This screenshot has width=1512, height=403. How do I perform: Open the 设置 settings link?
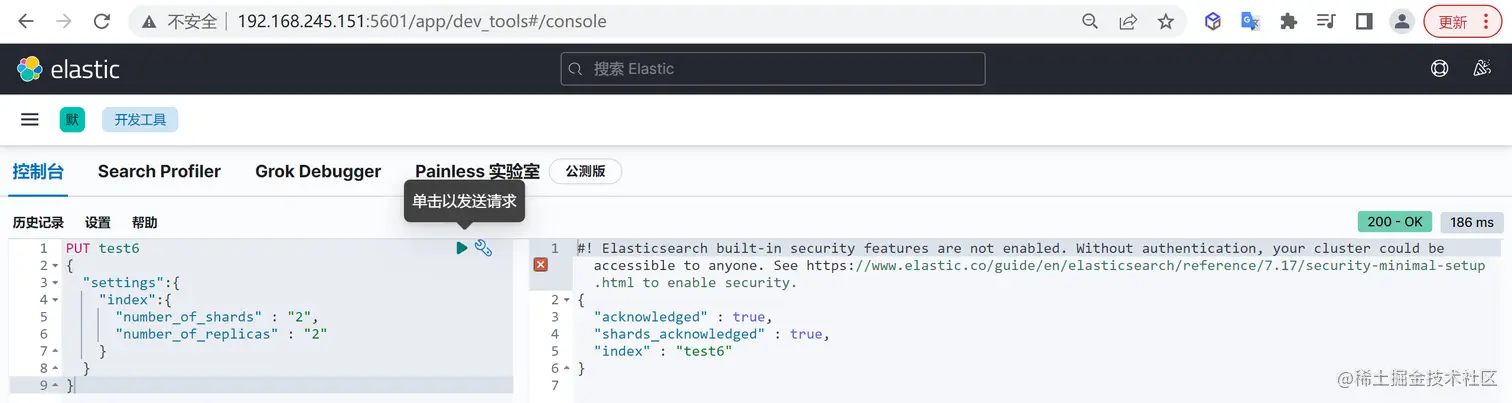[x=98, y=223]
